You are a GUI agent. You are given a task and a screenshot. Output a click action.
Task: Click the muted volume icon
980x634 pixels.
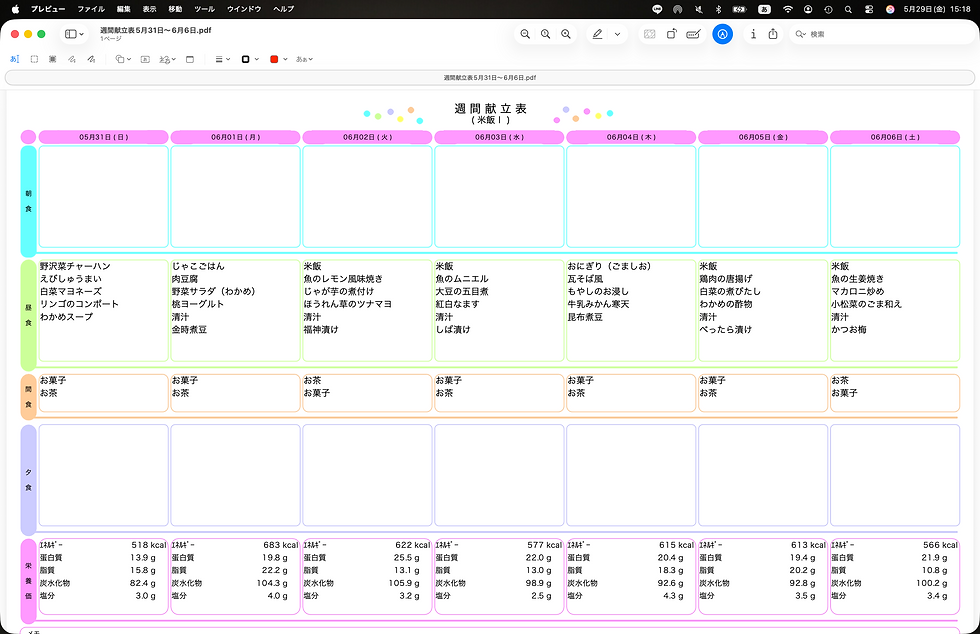699,9
